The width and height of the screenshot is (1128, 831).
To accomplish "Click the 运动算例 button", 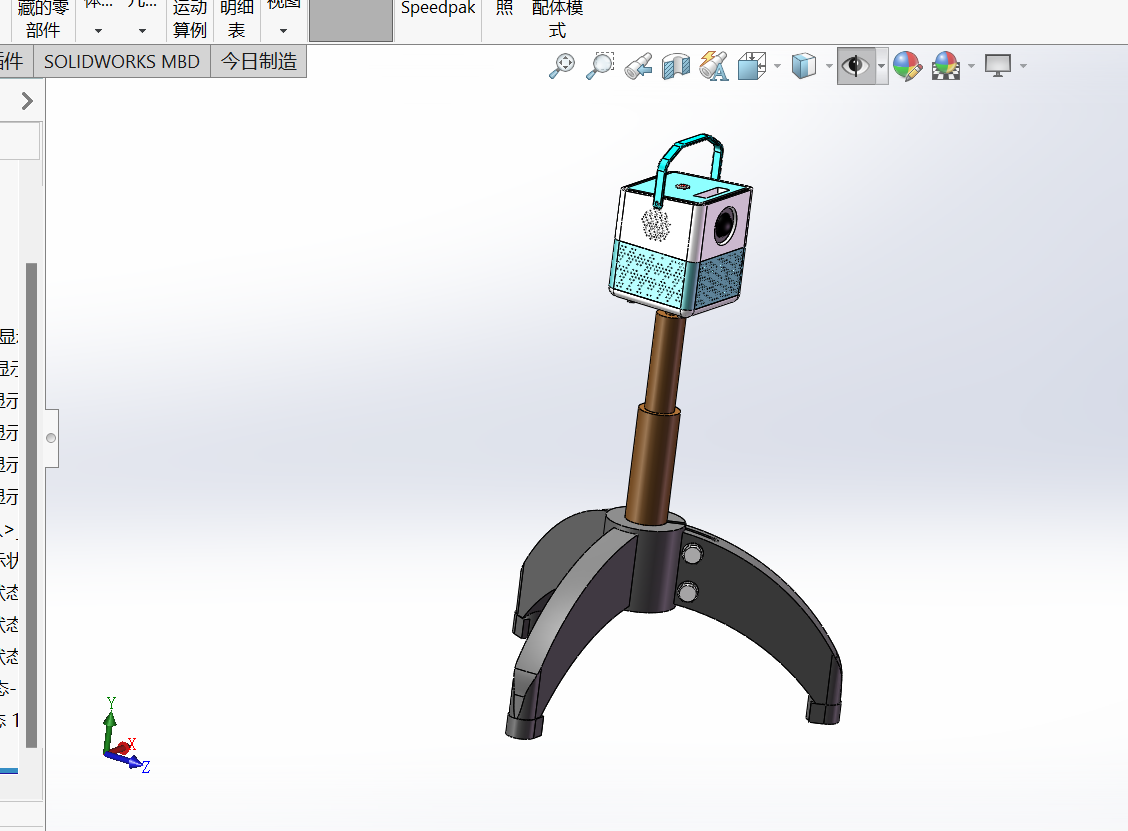I will (x=190, y=19).
